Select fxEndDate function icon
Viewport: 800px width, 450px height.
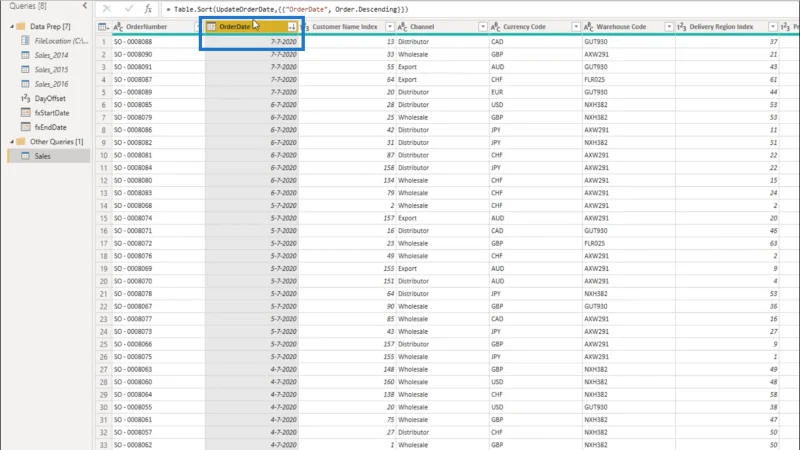click(26, 127)
